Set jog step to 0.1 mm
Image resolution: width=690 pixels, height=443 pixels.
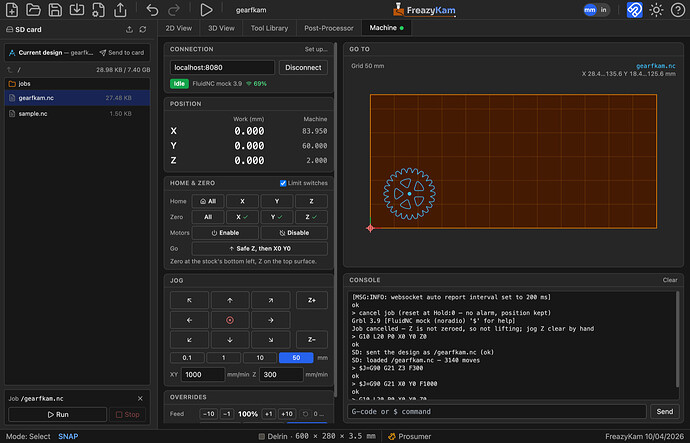pos(187,358)
